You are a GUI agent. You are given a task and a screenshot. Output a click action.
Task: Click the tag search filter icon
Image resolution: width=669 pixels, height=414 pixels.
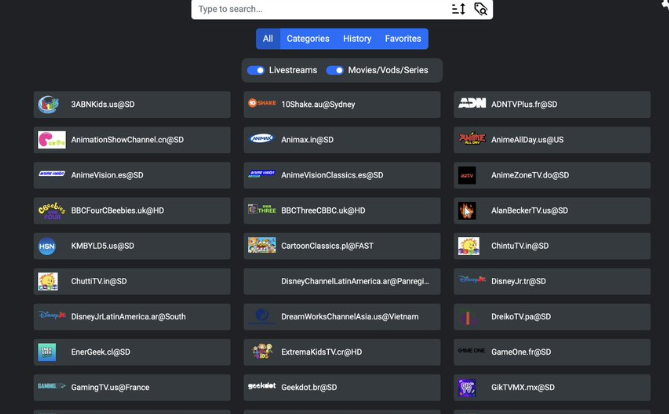[x=481, y=9]
